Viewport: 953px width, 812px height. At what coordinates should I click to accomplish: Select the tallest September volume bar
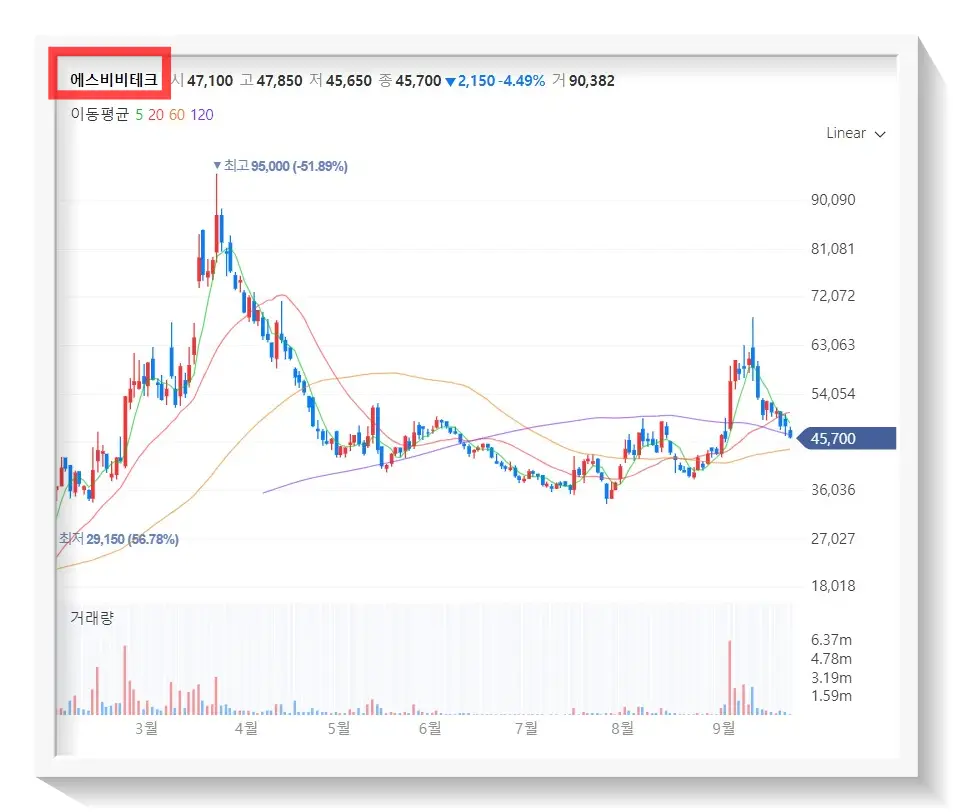click(731, 675)
